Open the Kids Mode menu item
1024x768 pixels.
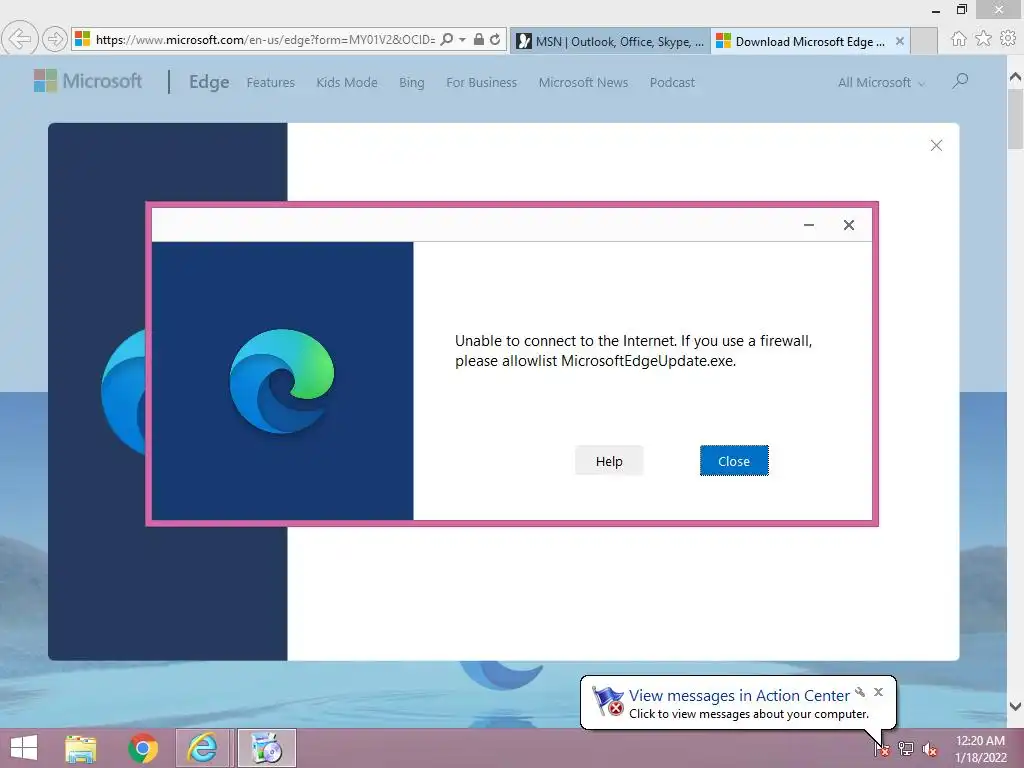click(x=347, y=83)
